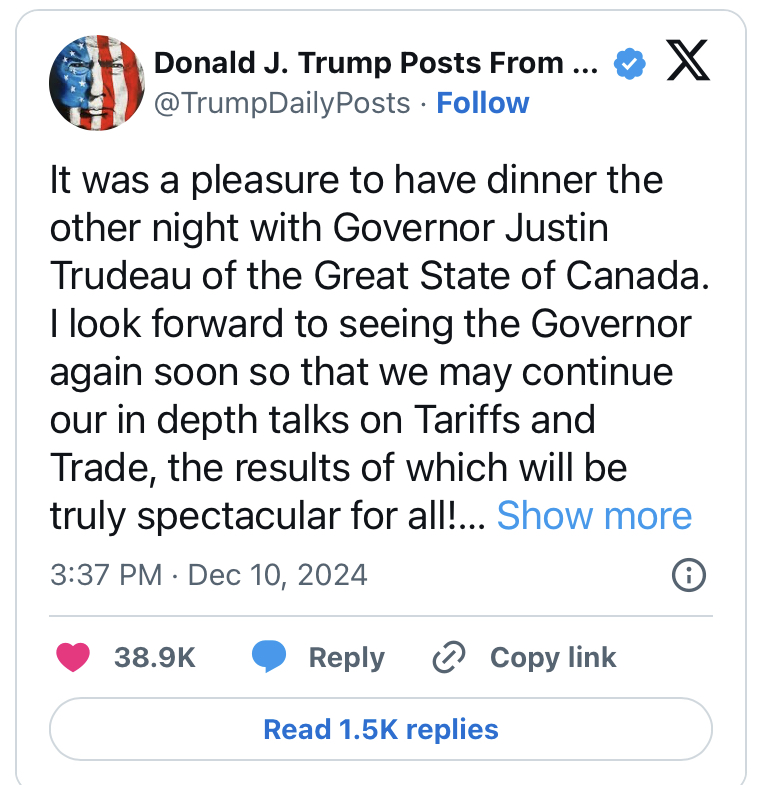
Task: Click the blue reply bubble icon
Action: pyautogui.click(x=269, y=657)
